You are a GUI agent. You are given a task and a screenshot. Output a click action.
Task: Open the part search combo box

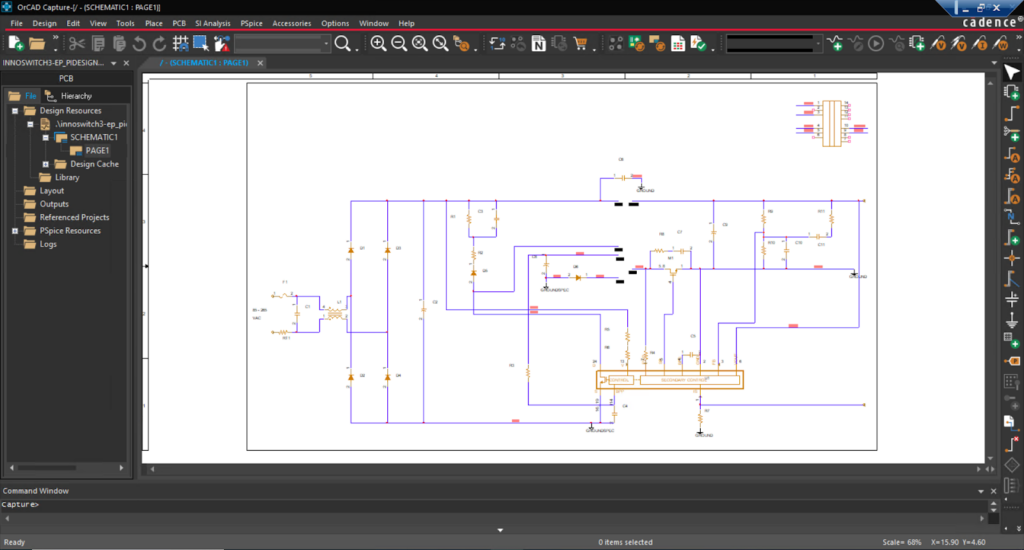click(x=282, y=44)
